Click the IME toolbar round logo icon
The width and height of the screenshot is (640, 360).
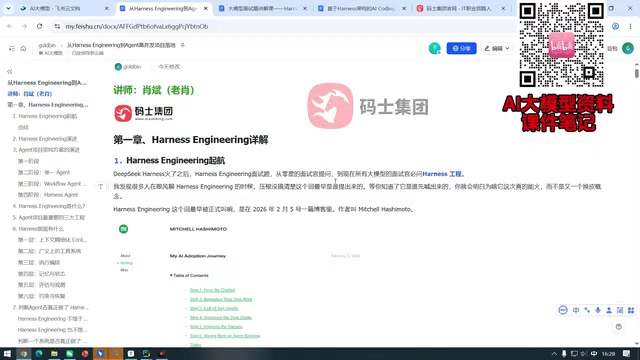[x=563, y=310]
